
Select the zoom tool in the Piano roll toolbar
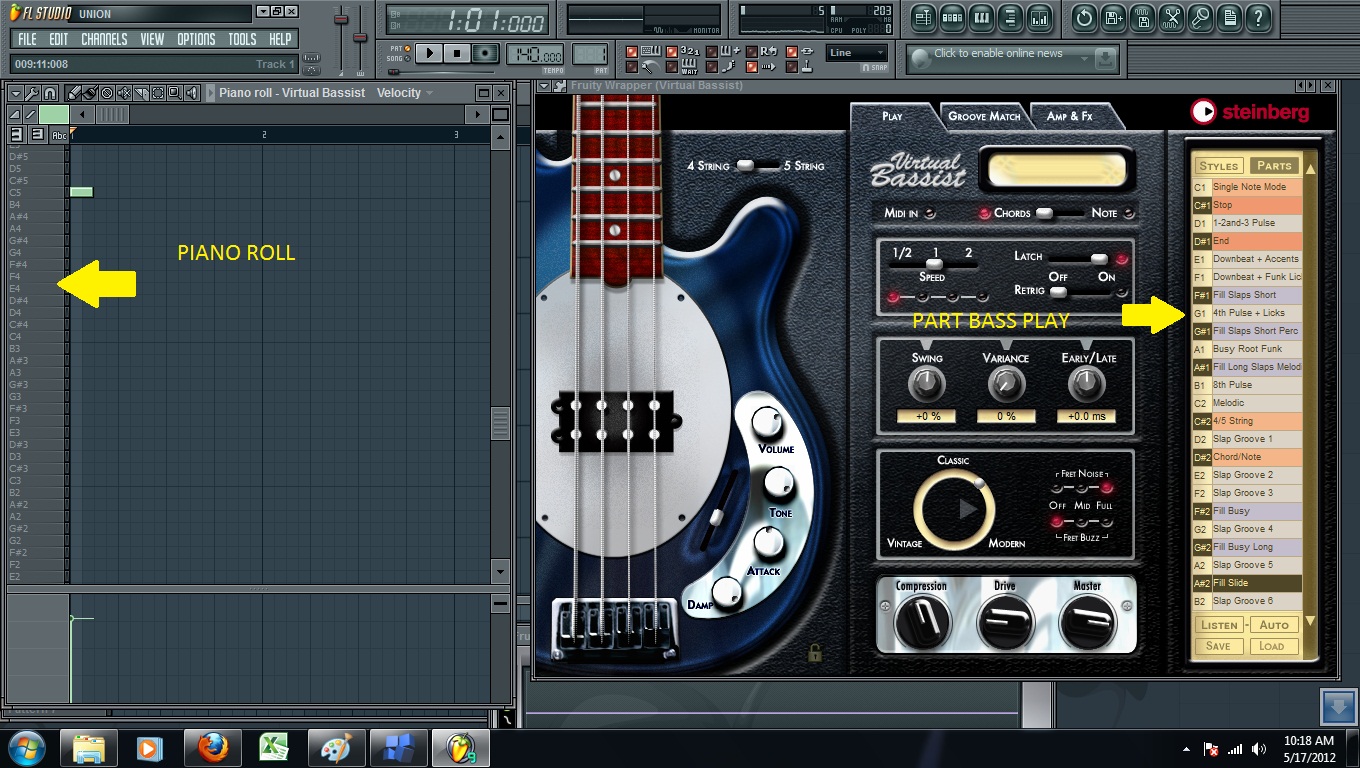tap(176, 92)
